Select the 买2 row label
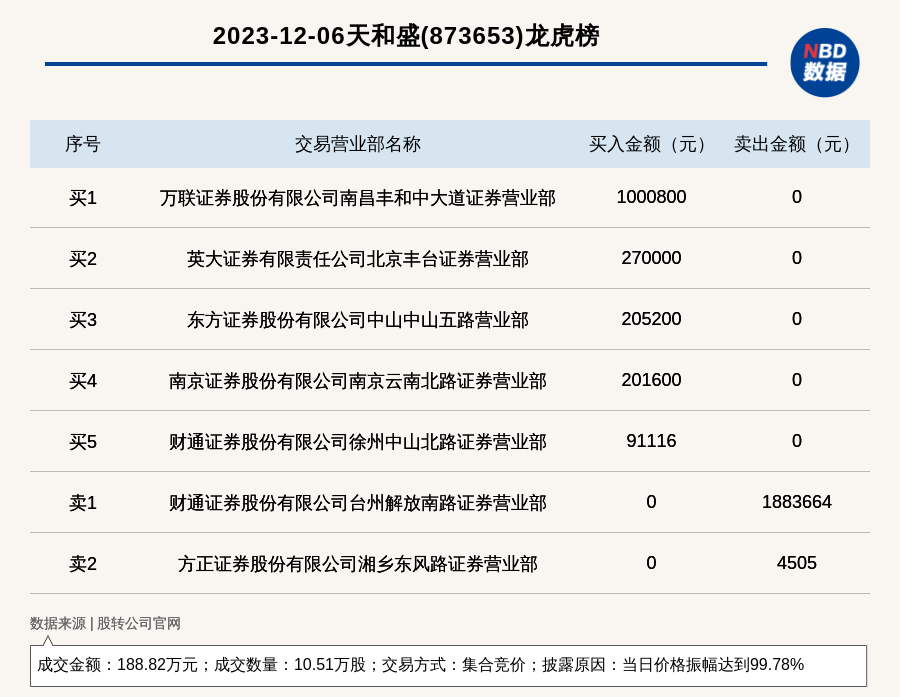900x697 pixels. coord(83,259)
